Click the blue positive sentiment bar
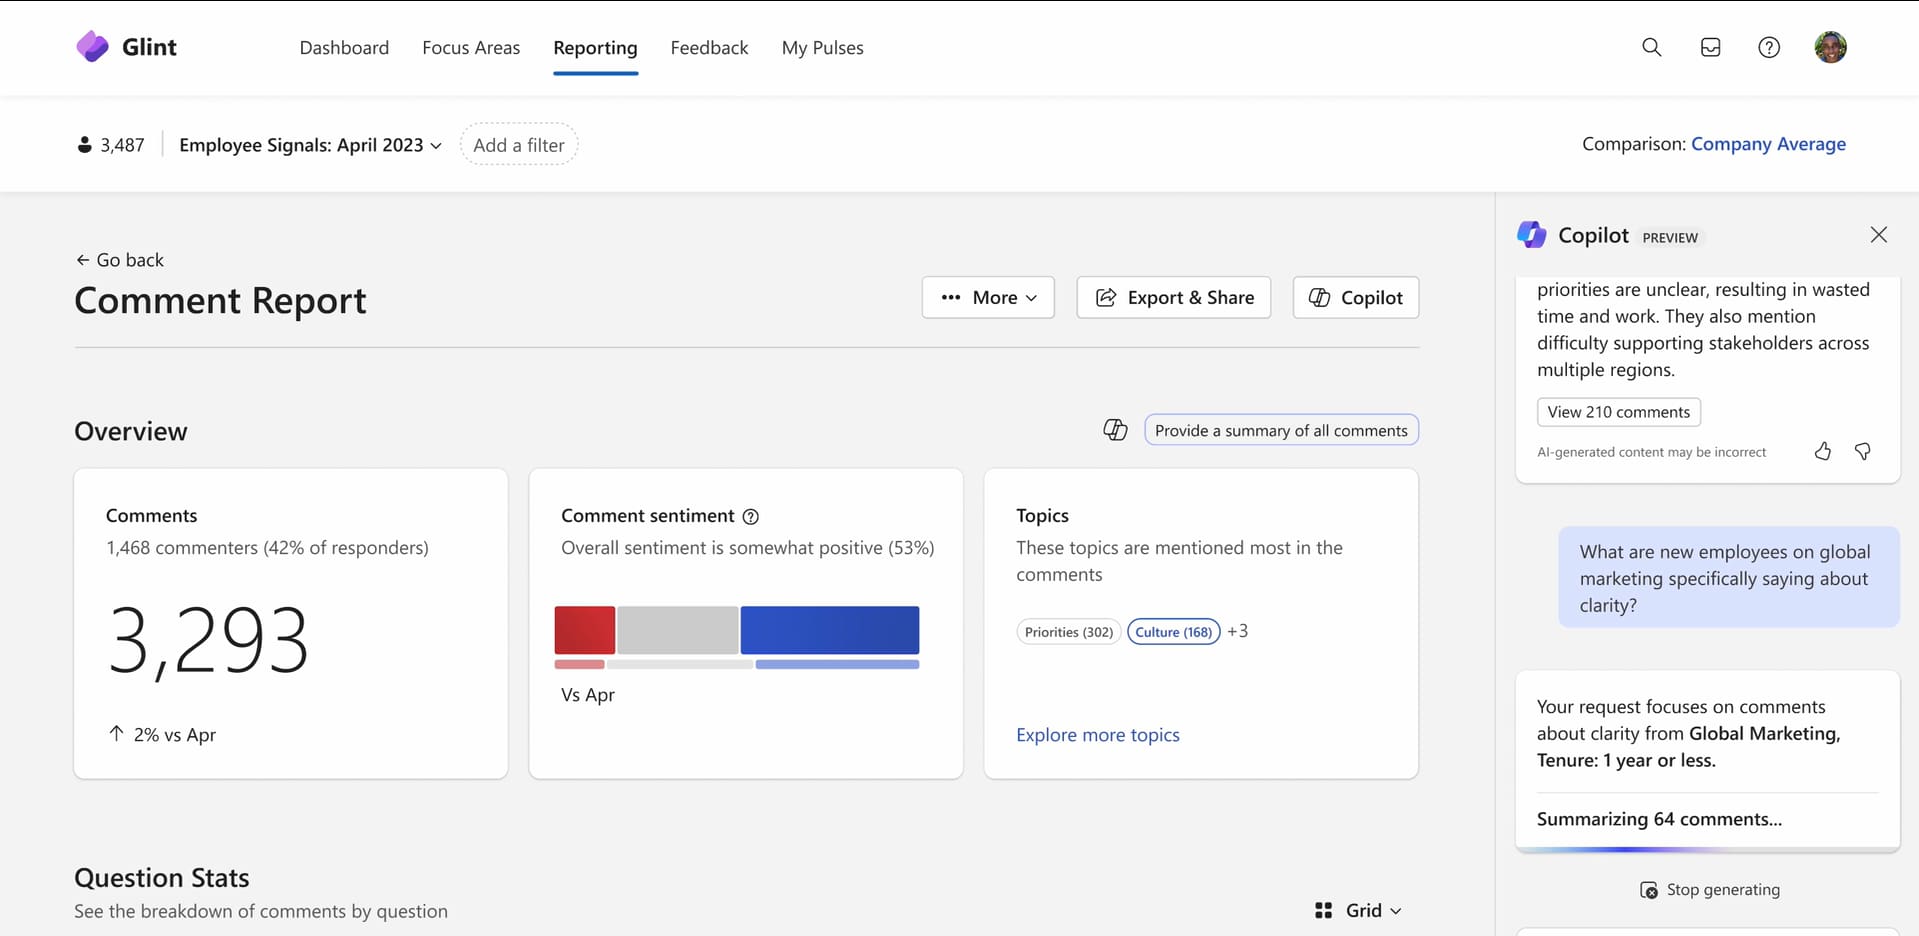This screenshot has height=936, width=1919. (x=829, y=630)
